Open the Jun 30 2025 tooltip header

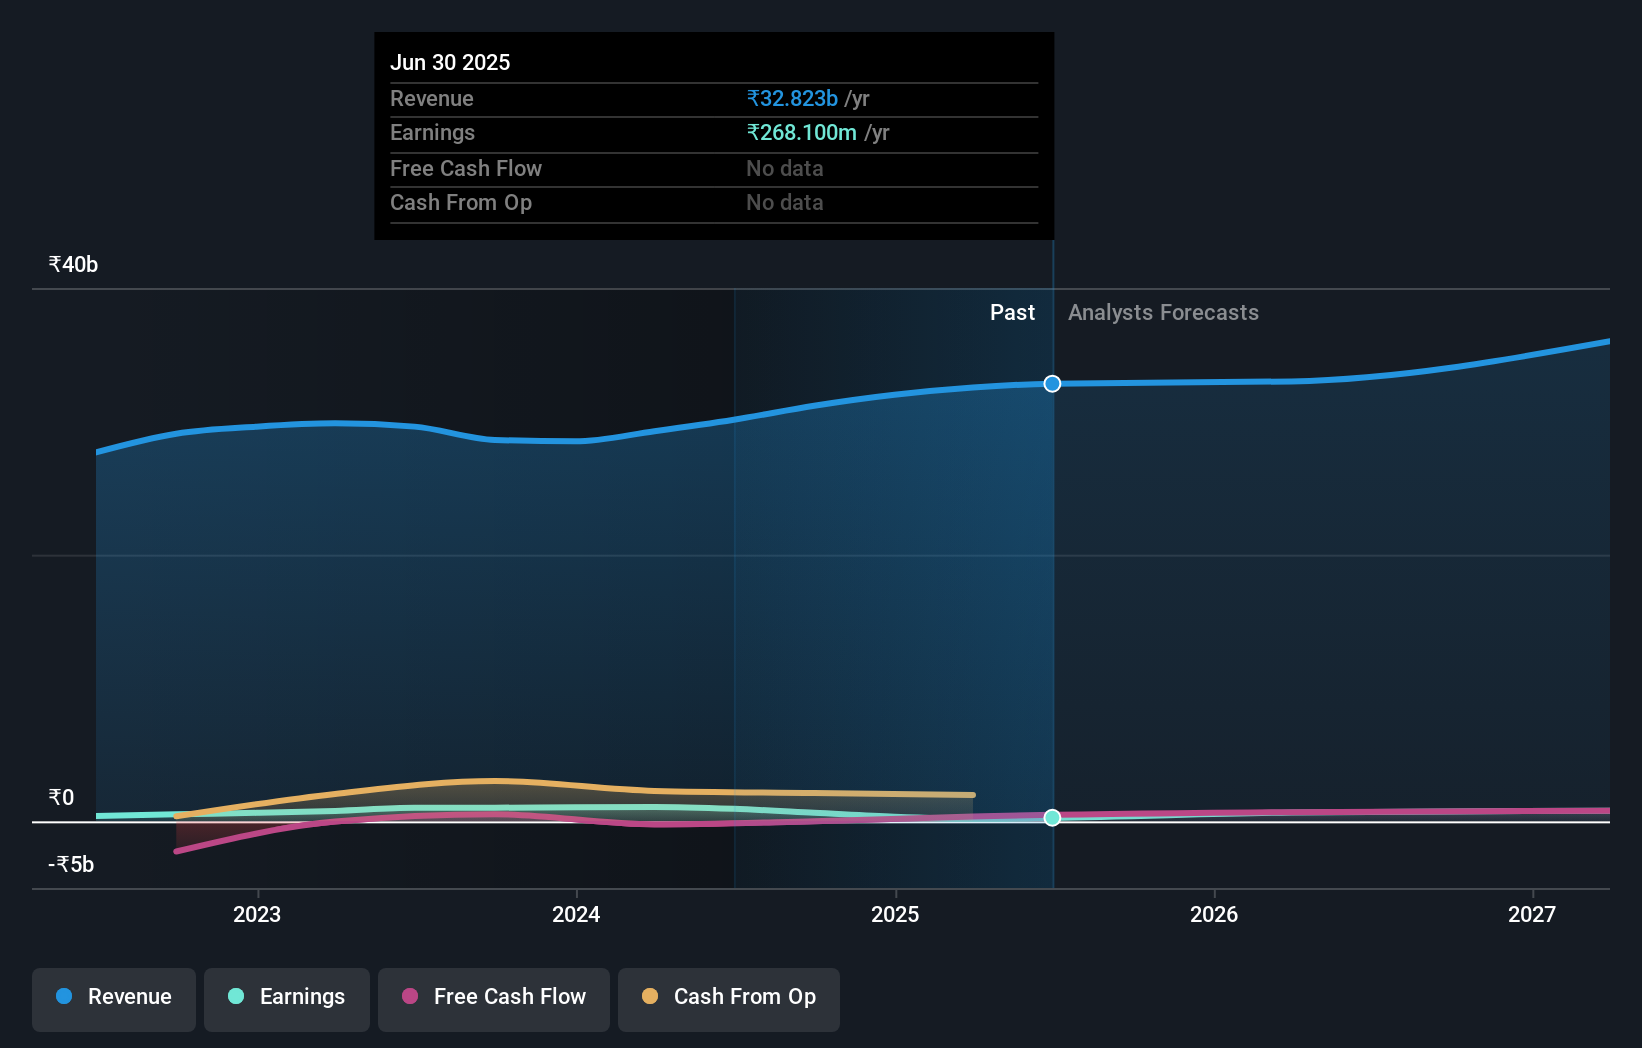tap(451, 62)
